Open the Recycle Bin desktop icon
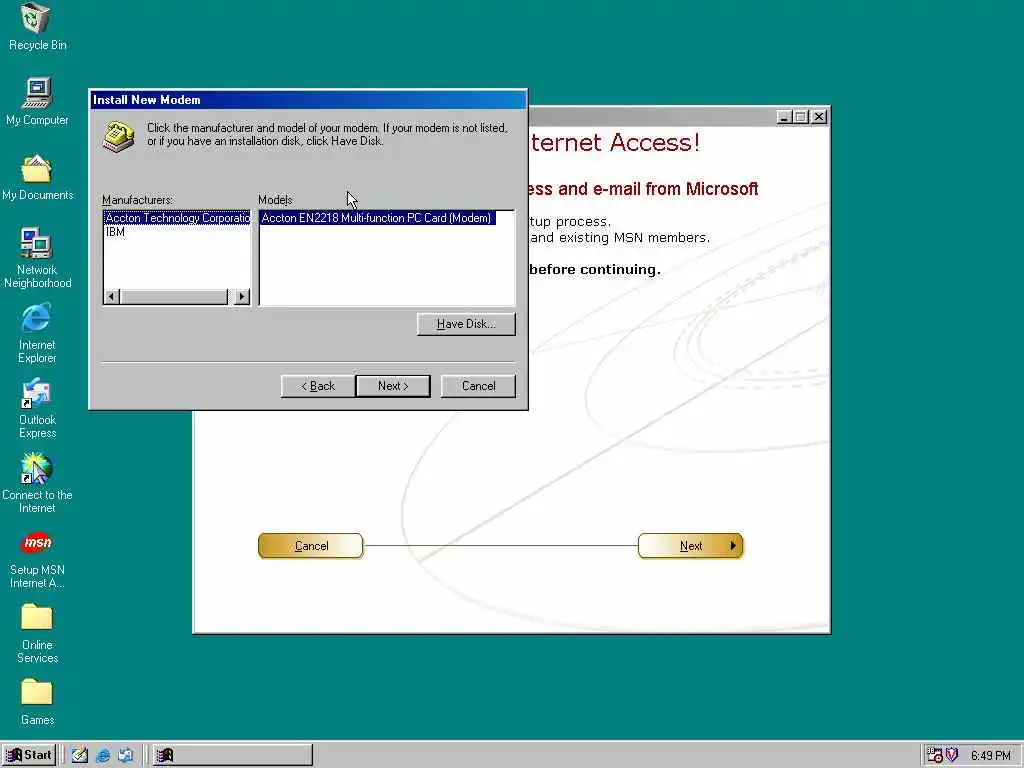 (x=37, y=19)
